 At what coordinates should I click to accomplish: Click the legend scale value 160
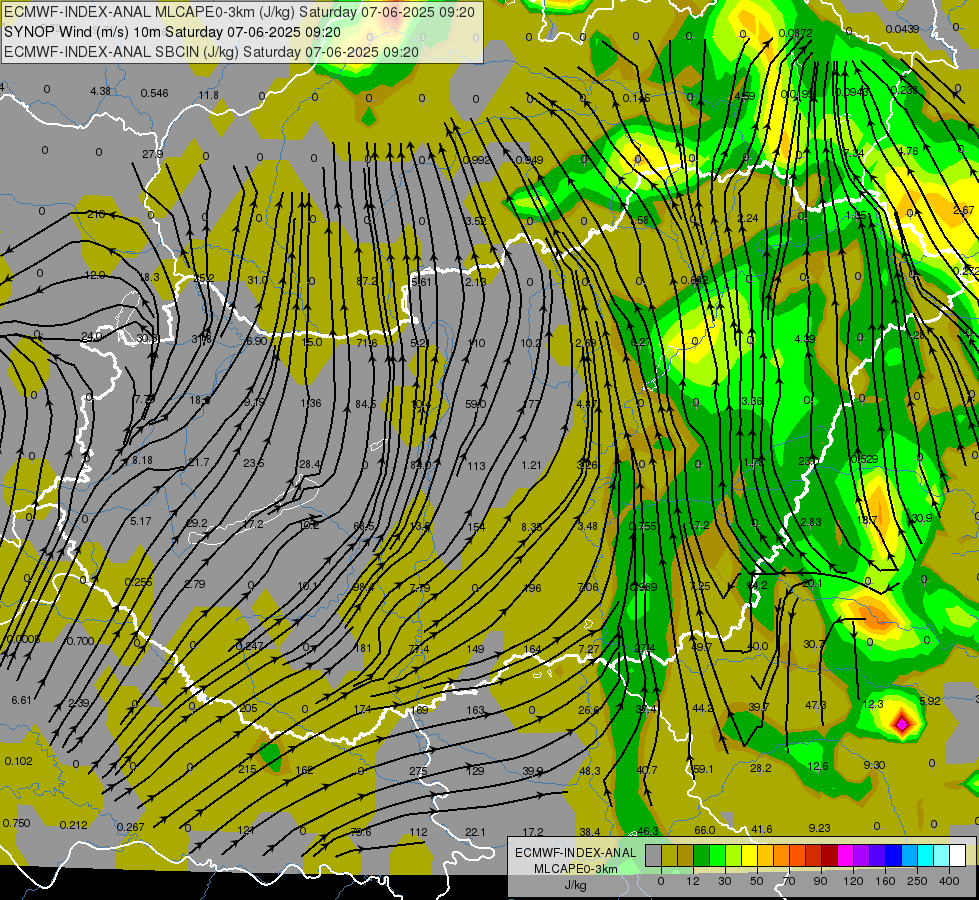885,881
